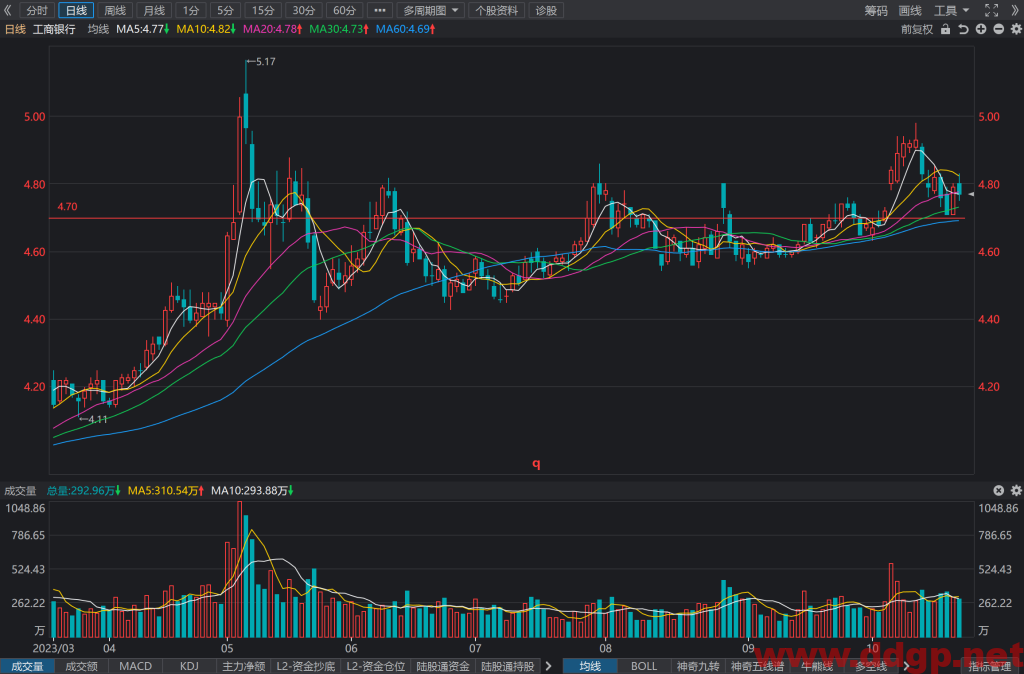This screenshot has width=1024, height=674.
Task: Click the 2023/03 date axis label
Action: pos(53,649)
